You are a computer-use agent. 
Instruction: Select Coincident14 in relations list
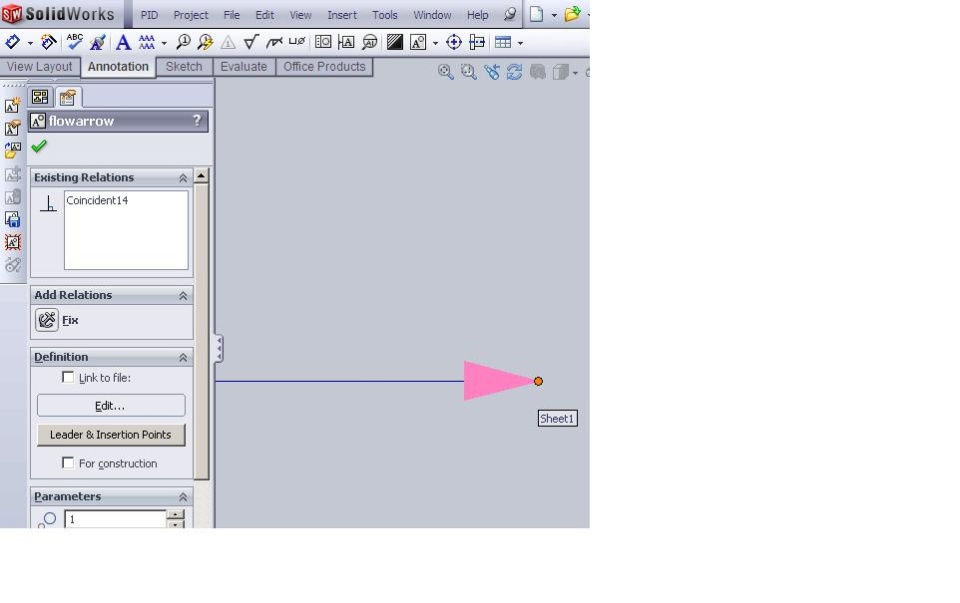tap(97, 200)
